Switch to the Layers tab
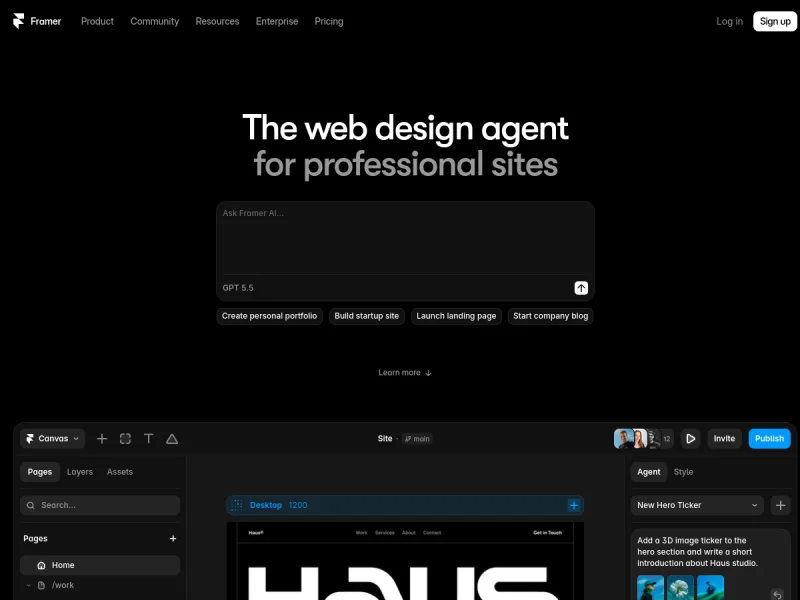 coord(80,472)
